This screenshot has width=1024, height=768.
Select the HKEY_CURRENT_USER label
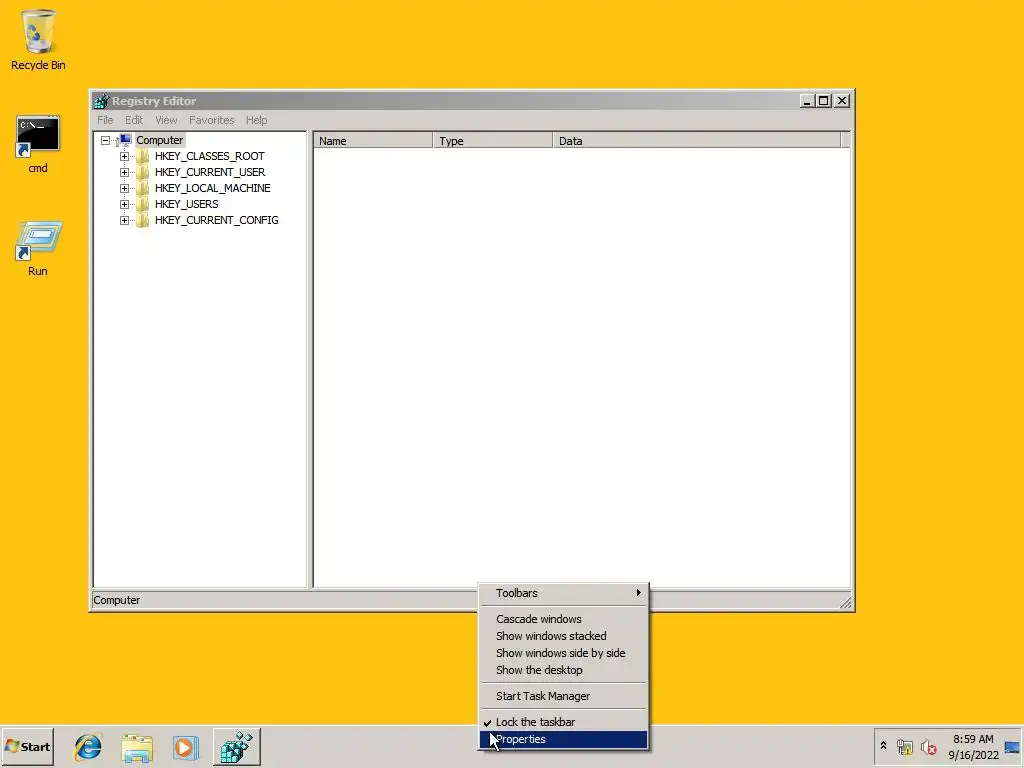[210, 172]
